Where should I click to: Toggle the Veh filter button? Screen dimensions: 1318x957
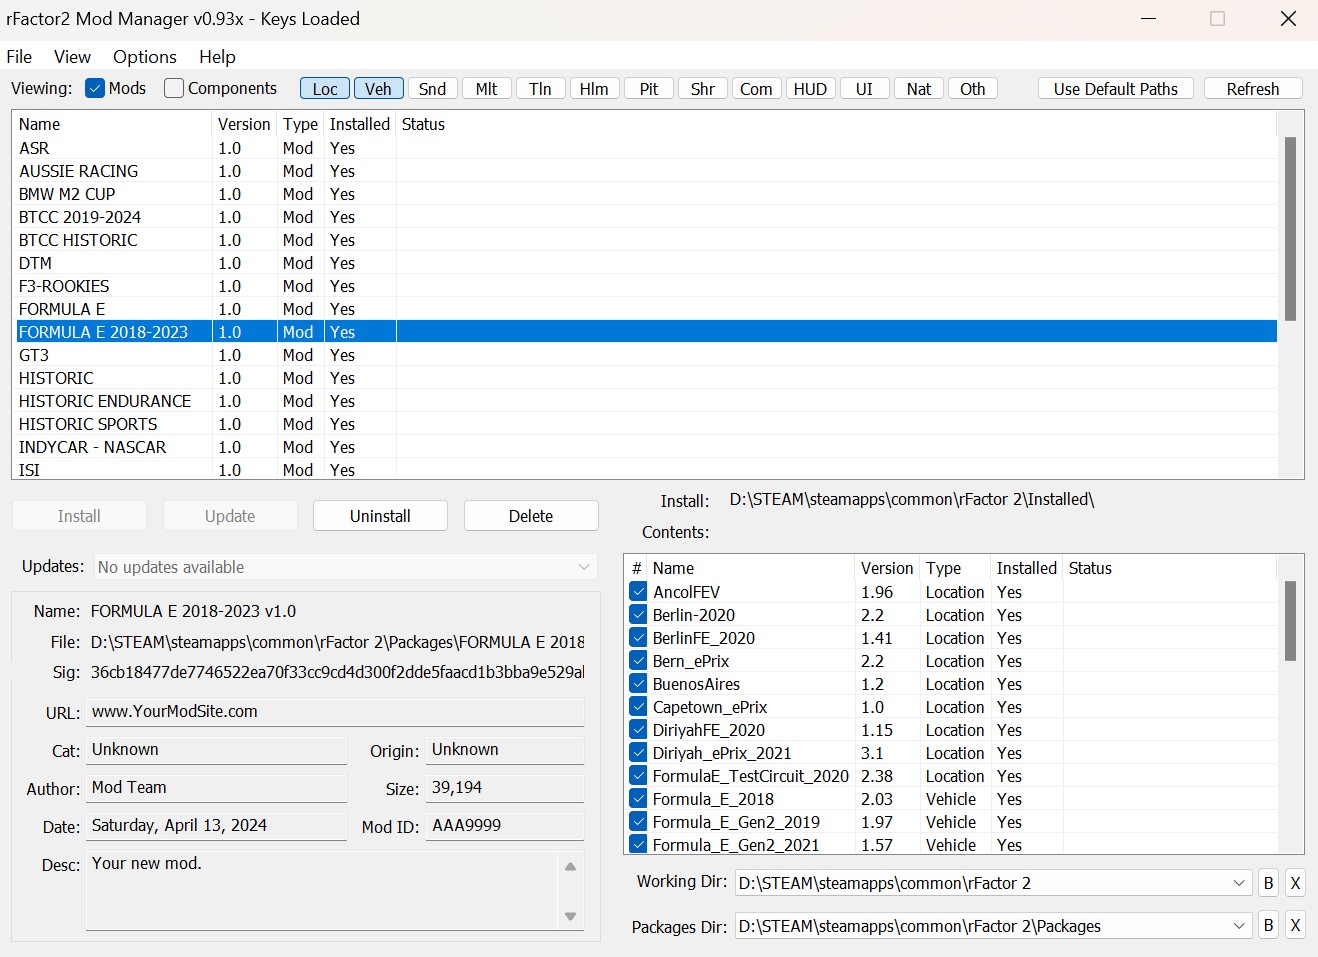[379, 89]
